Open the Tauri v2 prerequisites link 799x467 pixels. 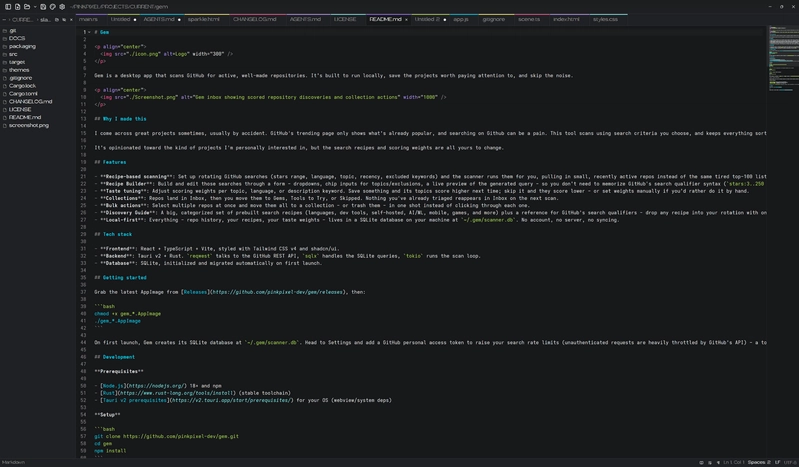[x=135, y=400]
